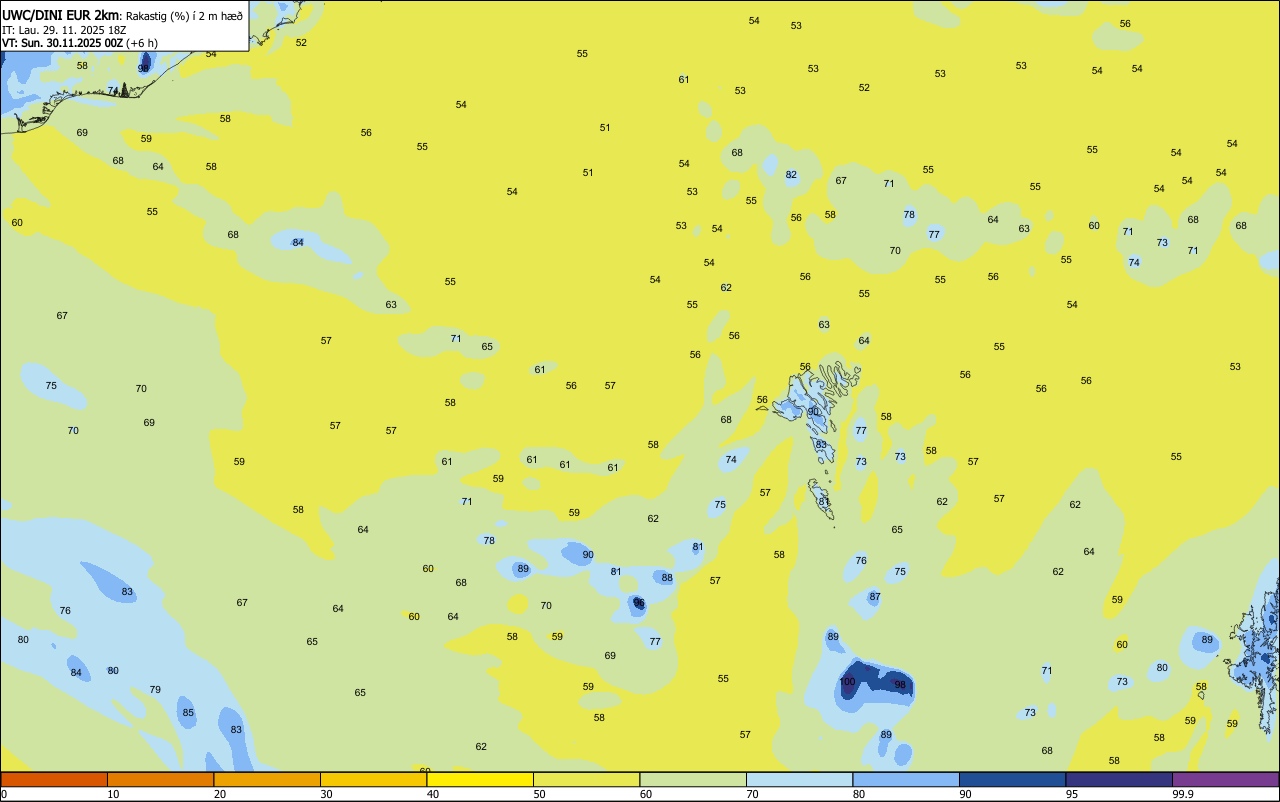Click the '0' label on the color scale
Image resolution: width=1280 pixels, height=802 pixels.
click(x=4, y=794)
